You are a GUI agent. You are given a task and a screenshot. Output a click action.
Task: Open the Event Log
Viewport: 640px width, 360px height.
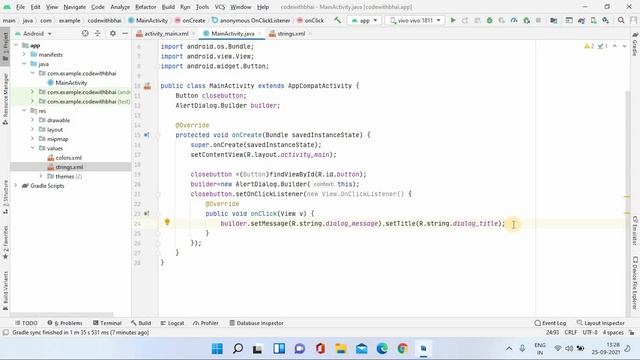(550, 323)
